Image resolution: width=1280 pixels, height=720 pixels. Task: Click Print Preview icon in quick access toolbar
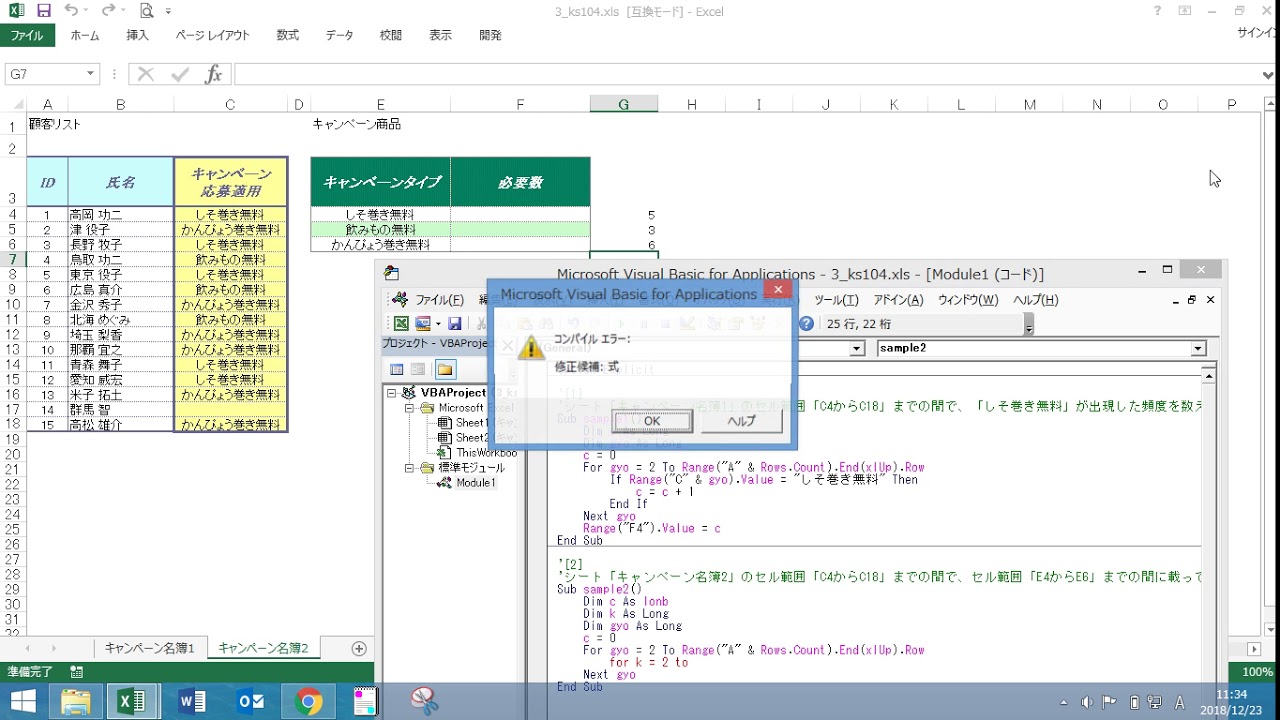coord(147,11)
